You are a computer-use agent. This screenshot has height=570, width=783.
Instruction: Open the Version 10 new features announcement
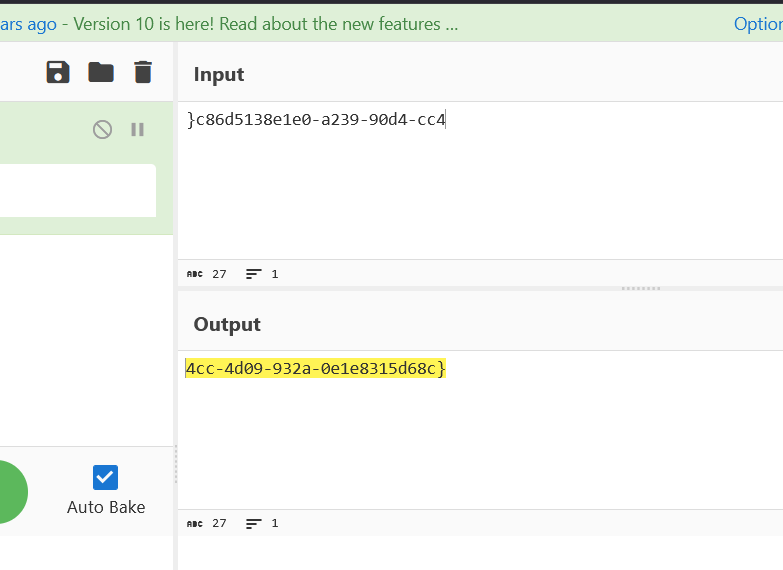pos(266,24)
